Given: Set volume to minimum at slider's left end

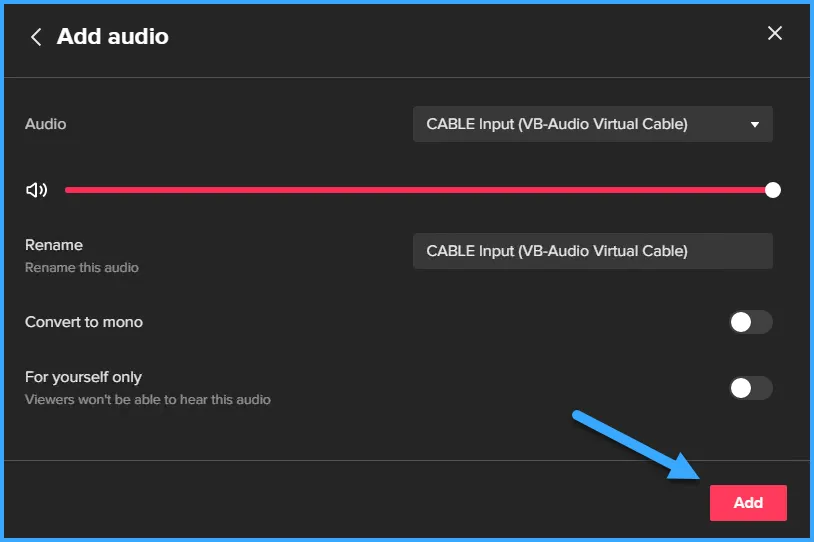Looking at the screenshot, I should (x=67, y=190).
